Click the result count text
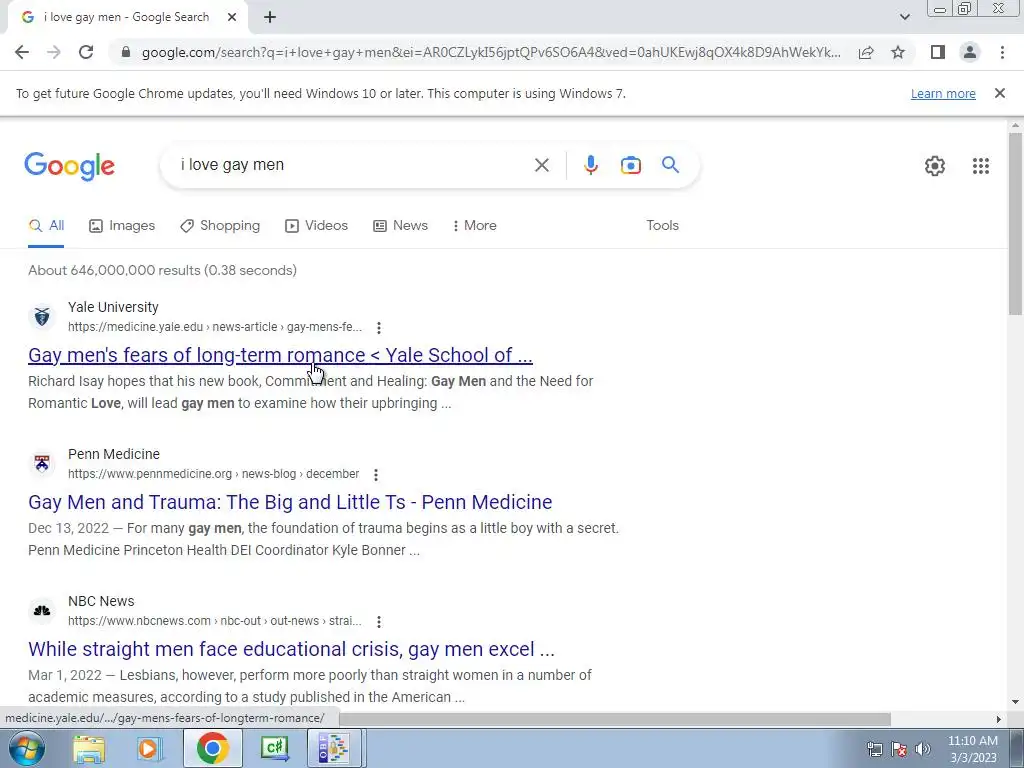 [x=163, y=270]
